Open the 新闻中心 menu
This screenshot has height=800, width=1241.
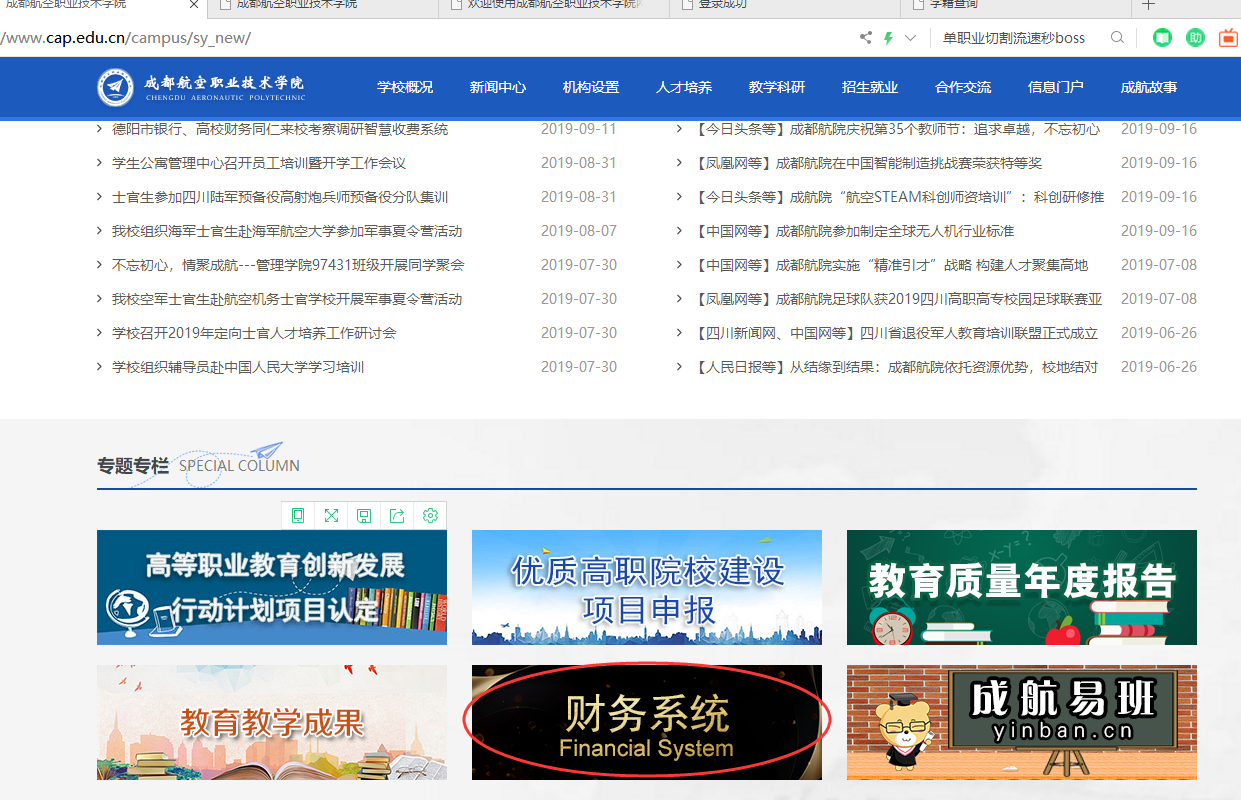pyautogui.click(x=498, y=87)
